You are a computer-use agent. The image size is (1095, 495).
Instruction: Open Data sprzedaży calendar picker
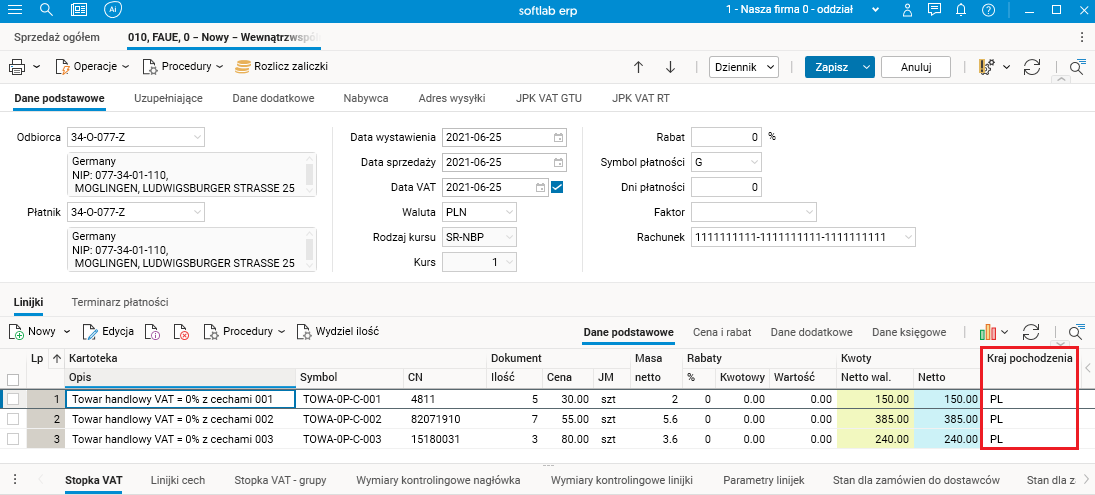[x=558, y=162]
